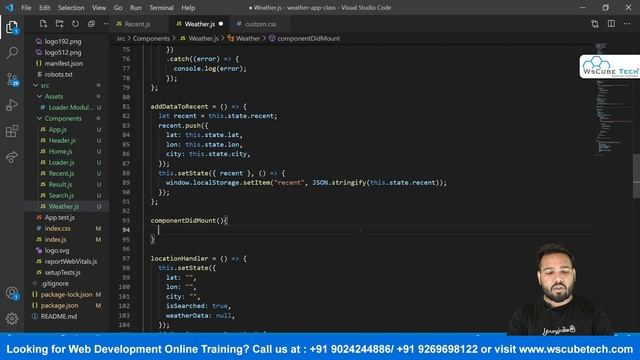Open App.js in the Components folder
640x360 pixels.
tap(58, 129)
